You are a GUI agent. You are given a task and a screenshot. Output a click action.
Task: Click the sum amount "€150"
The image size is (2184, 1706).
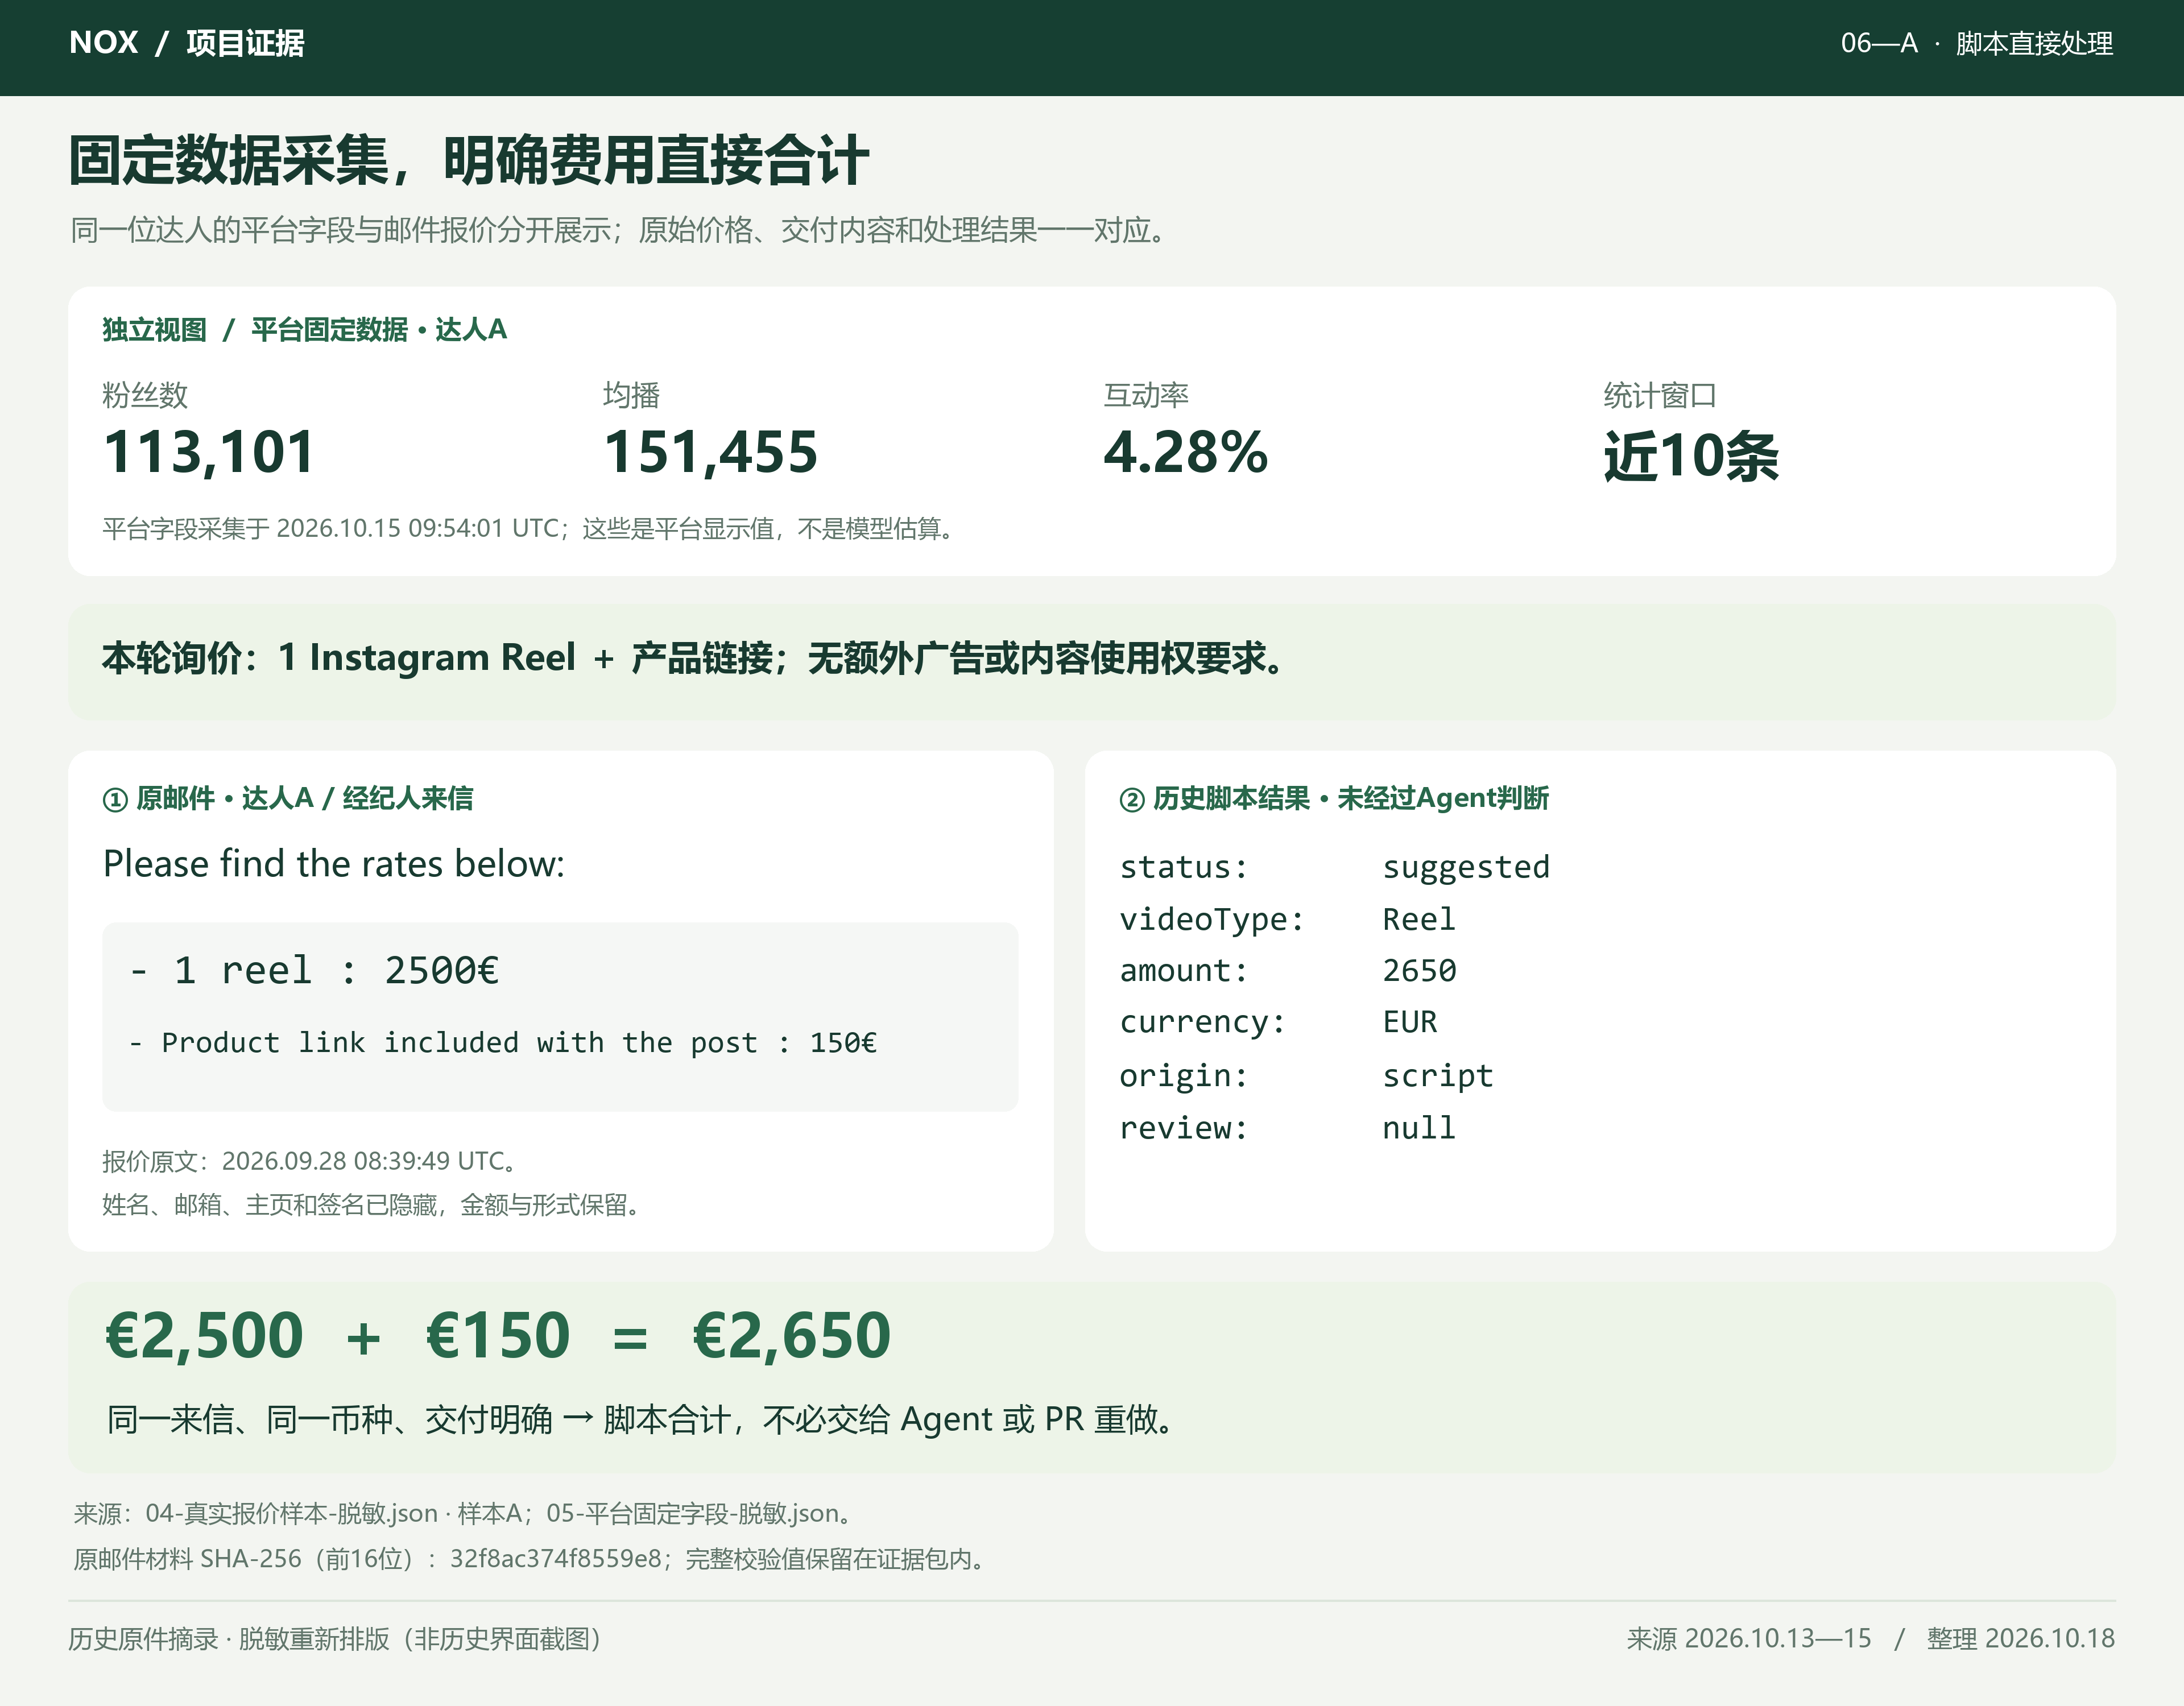click(x=498, y=1335)
